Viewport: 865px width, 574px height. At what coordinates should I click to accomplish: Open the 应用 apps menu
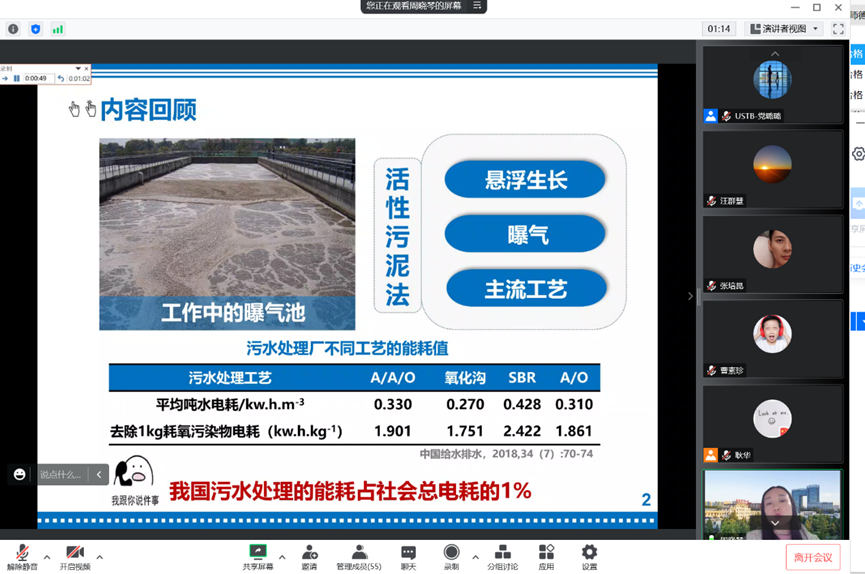[546, 556]
